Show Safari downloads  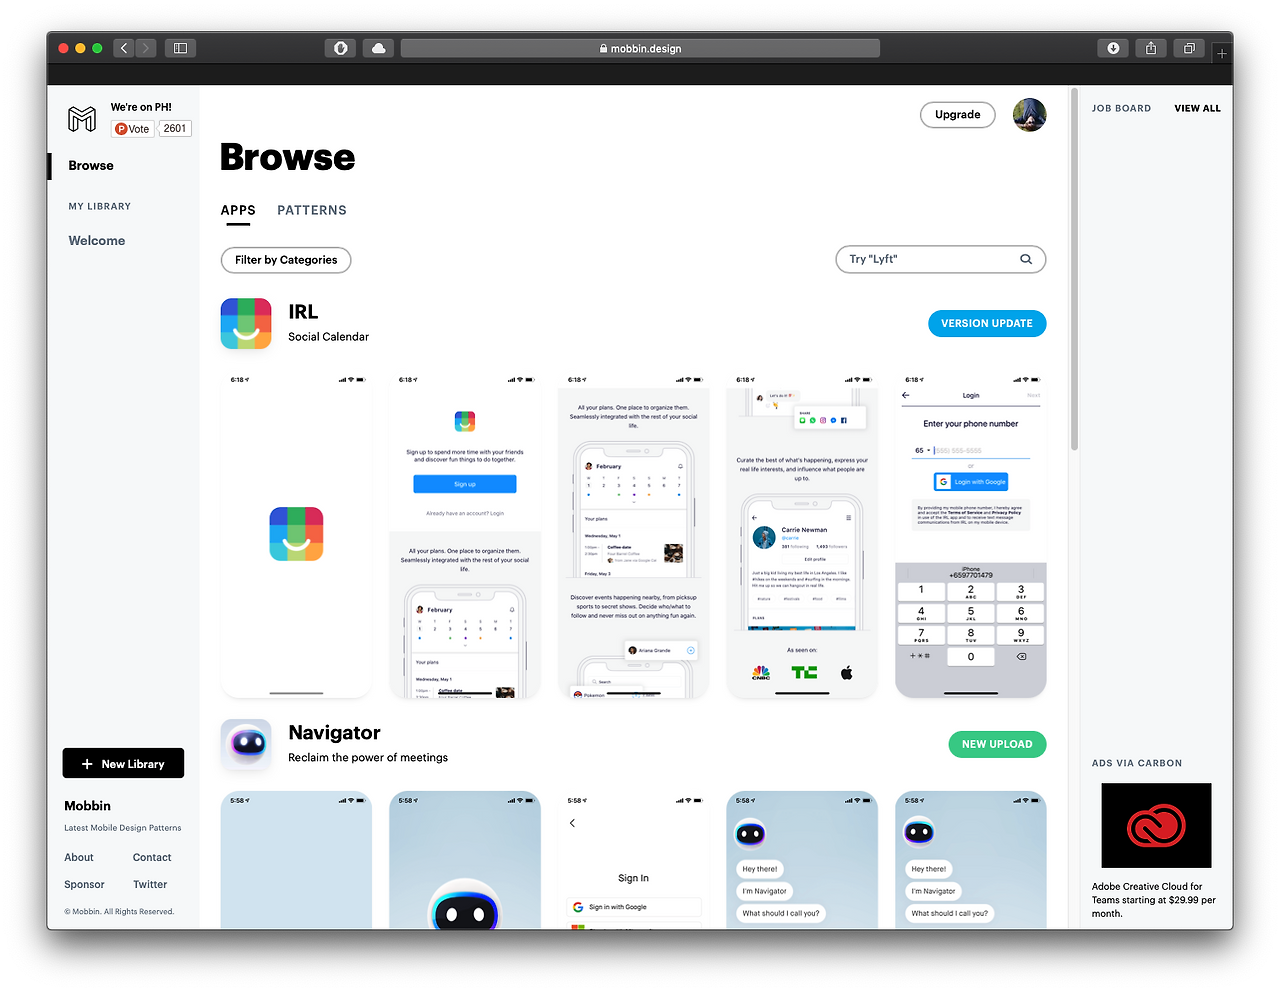[1113, 48]
